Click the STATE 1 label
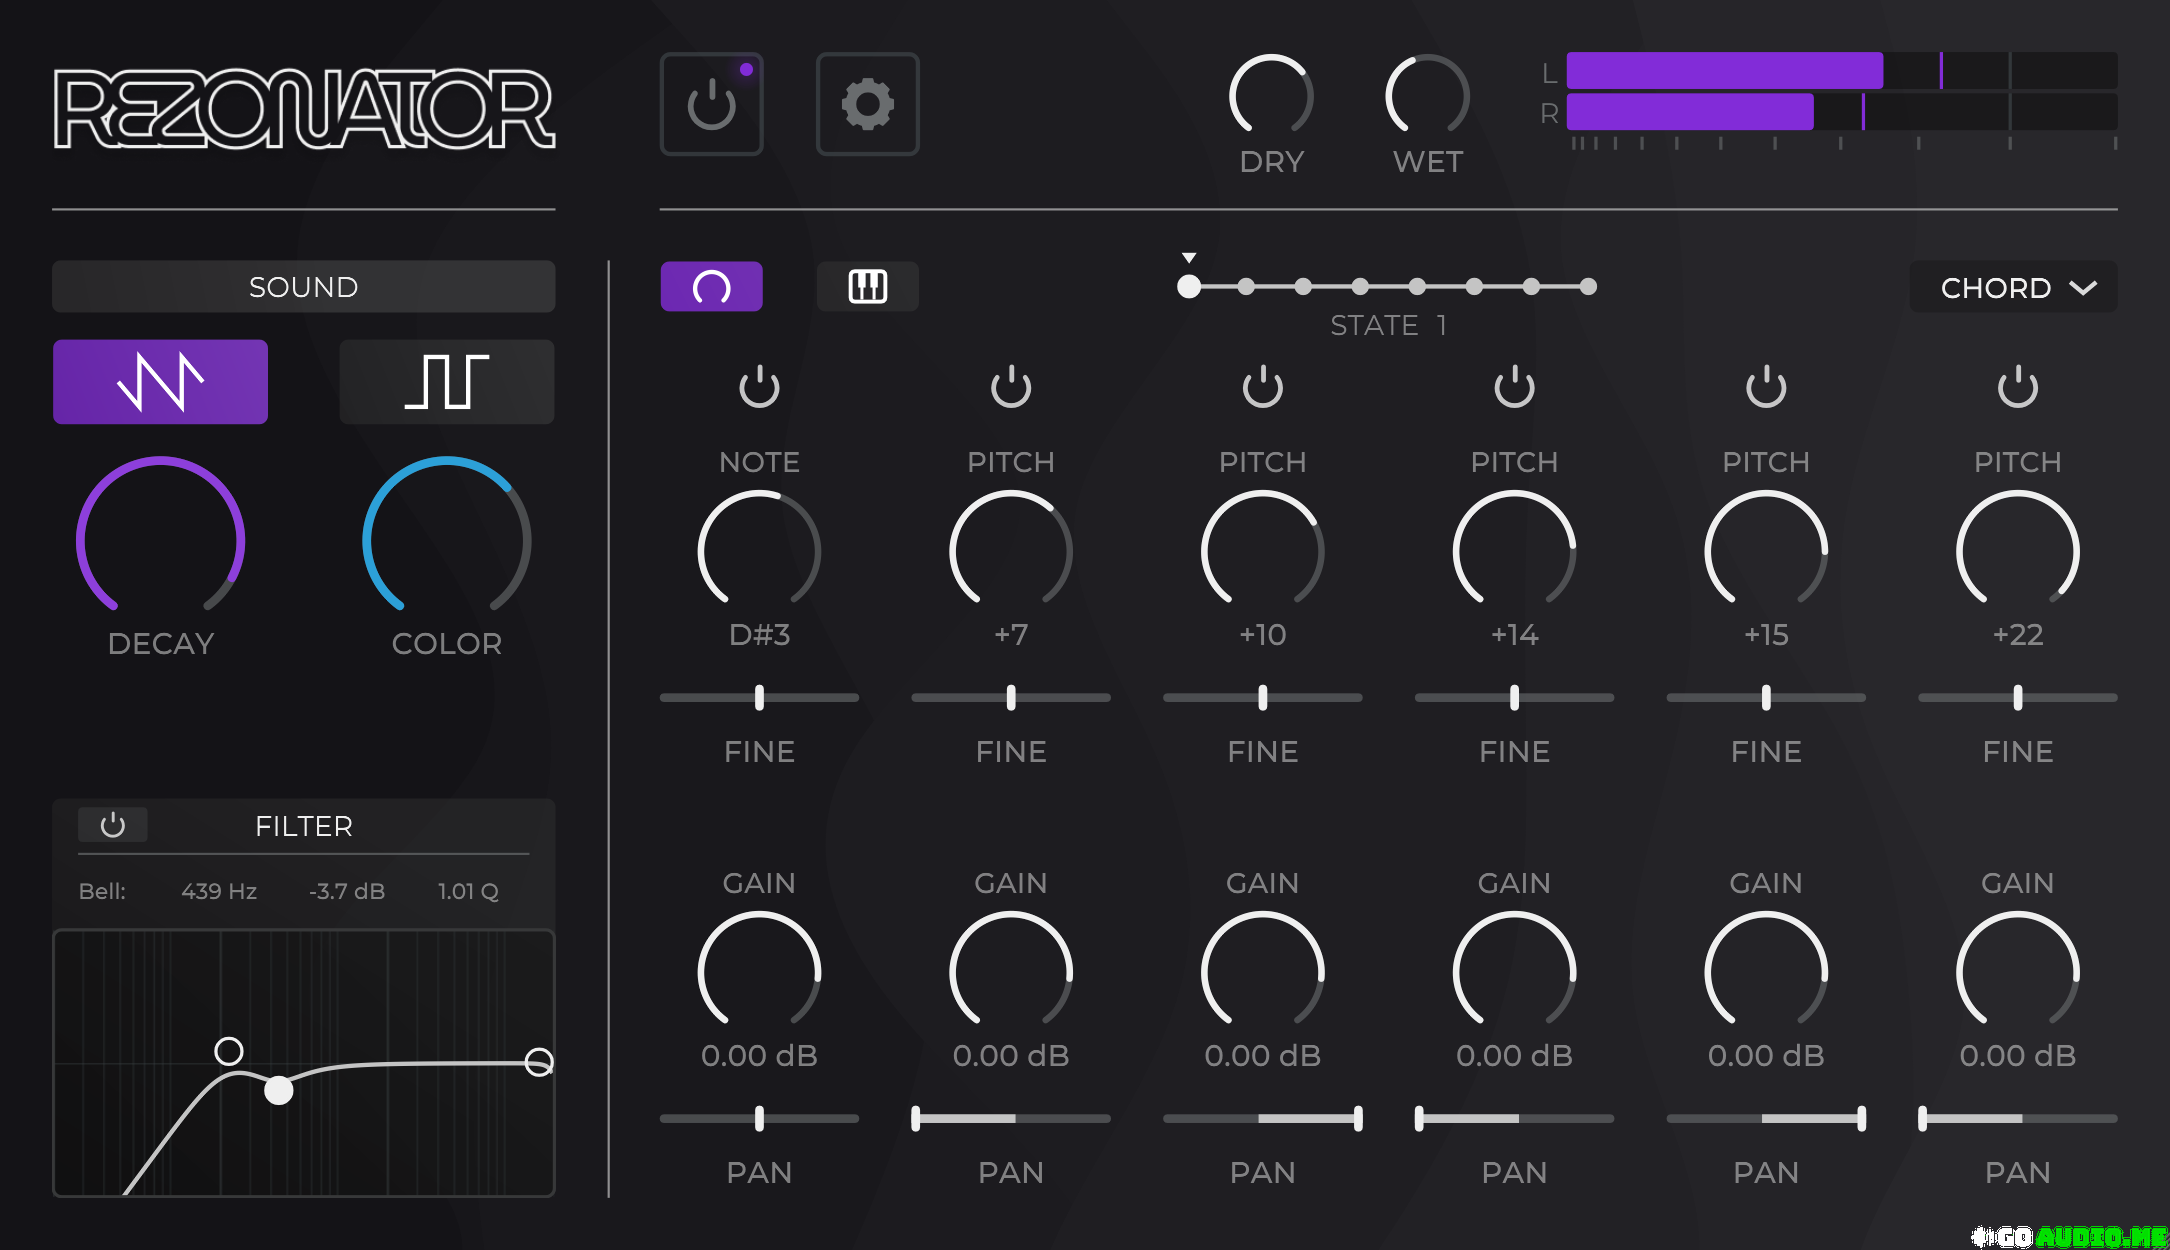 point(1388,326)
